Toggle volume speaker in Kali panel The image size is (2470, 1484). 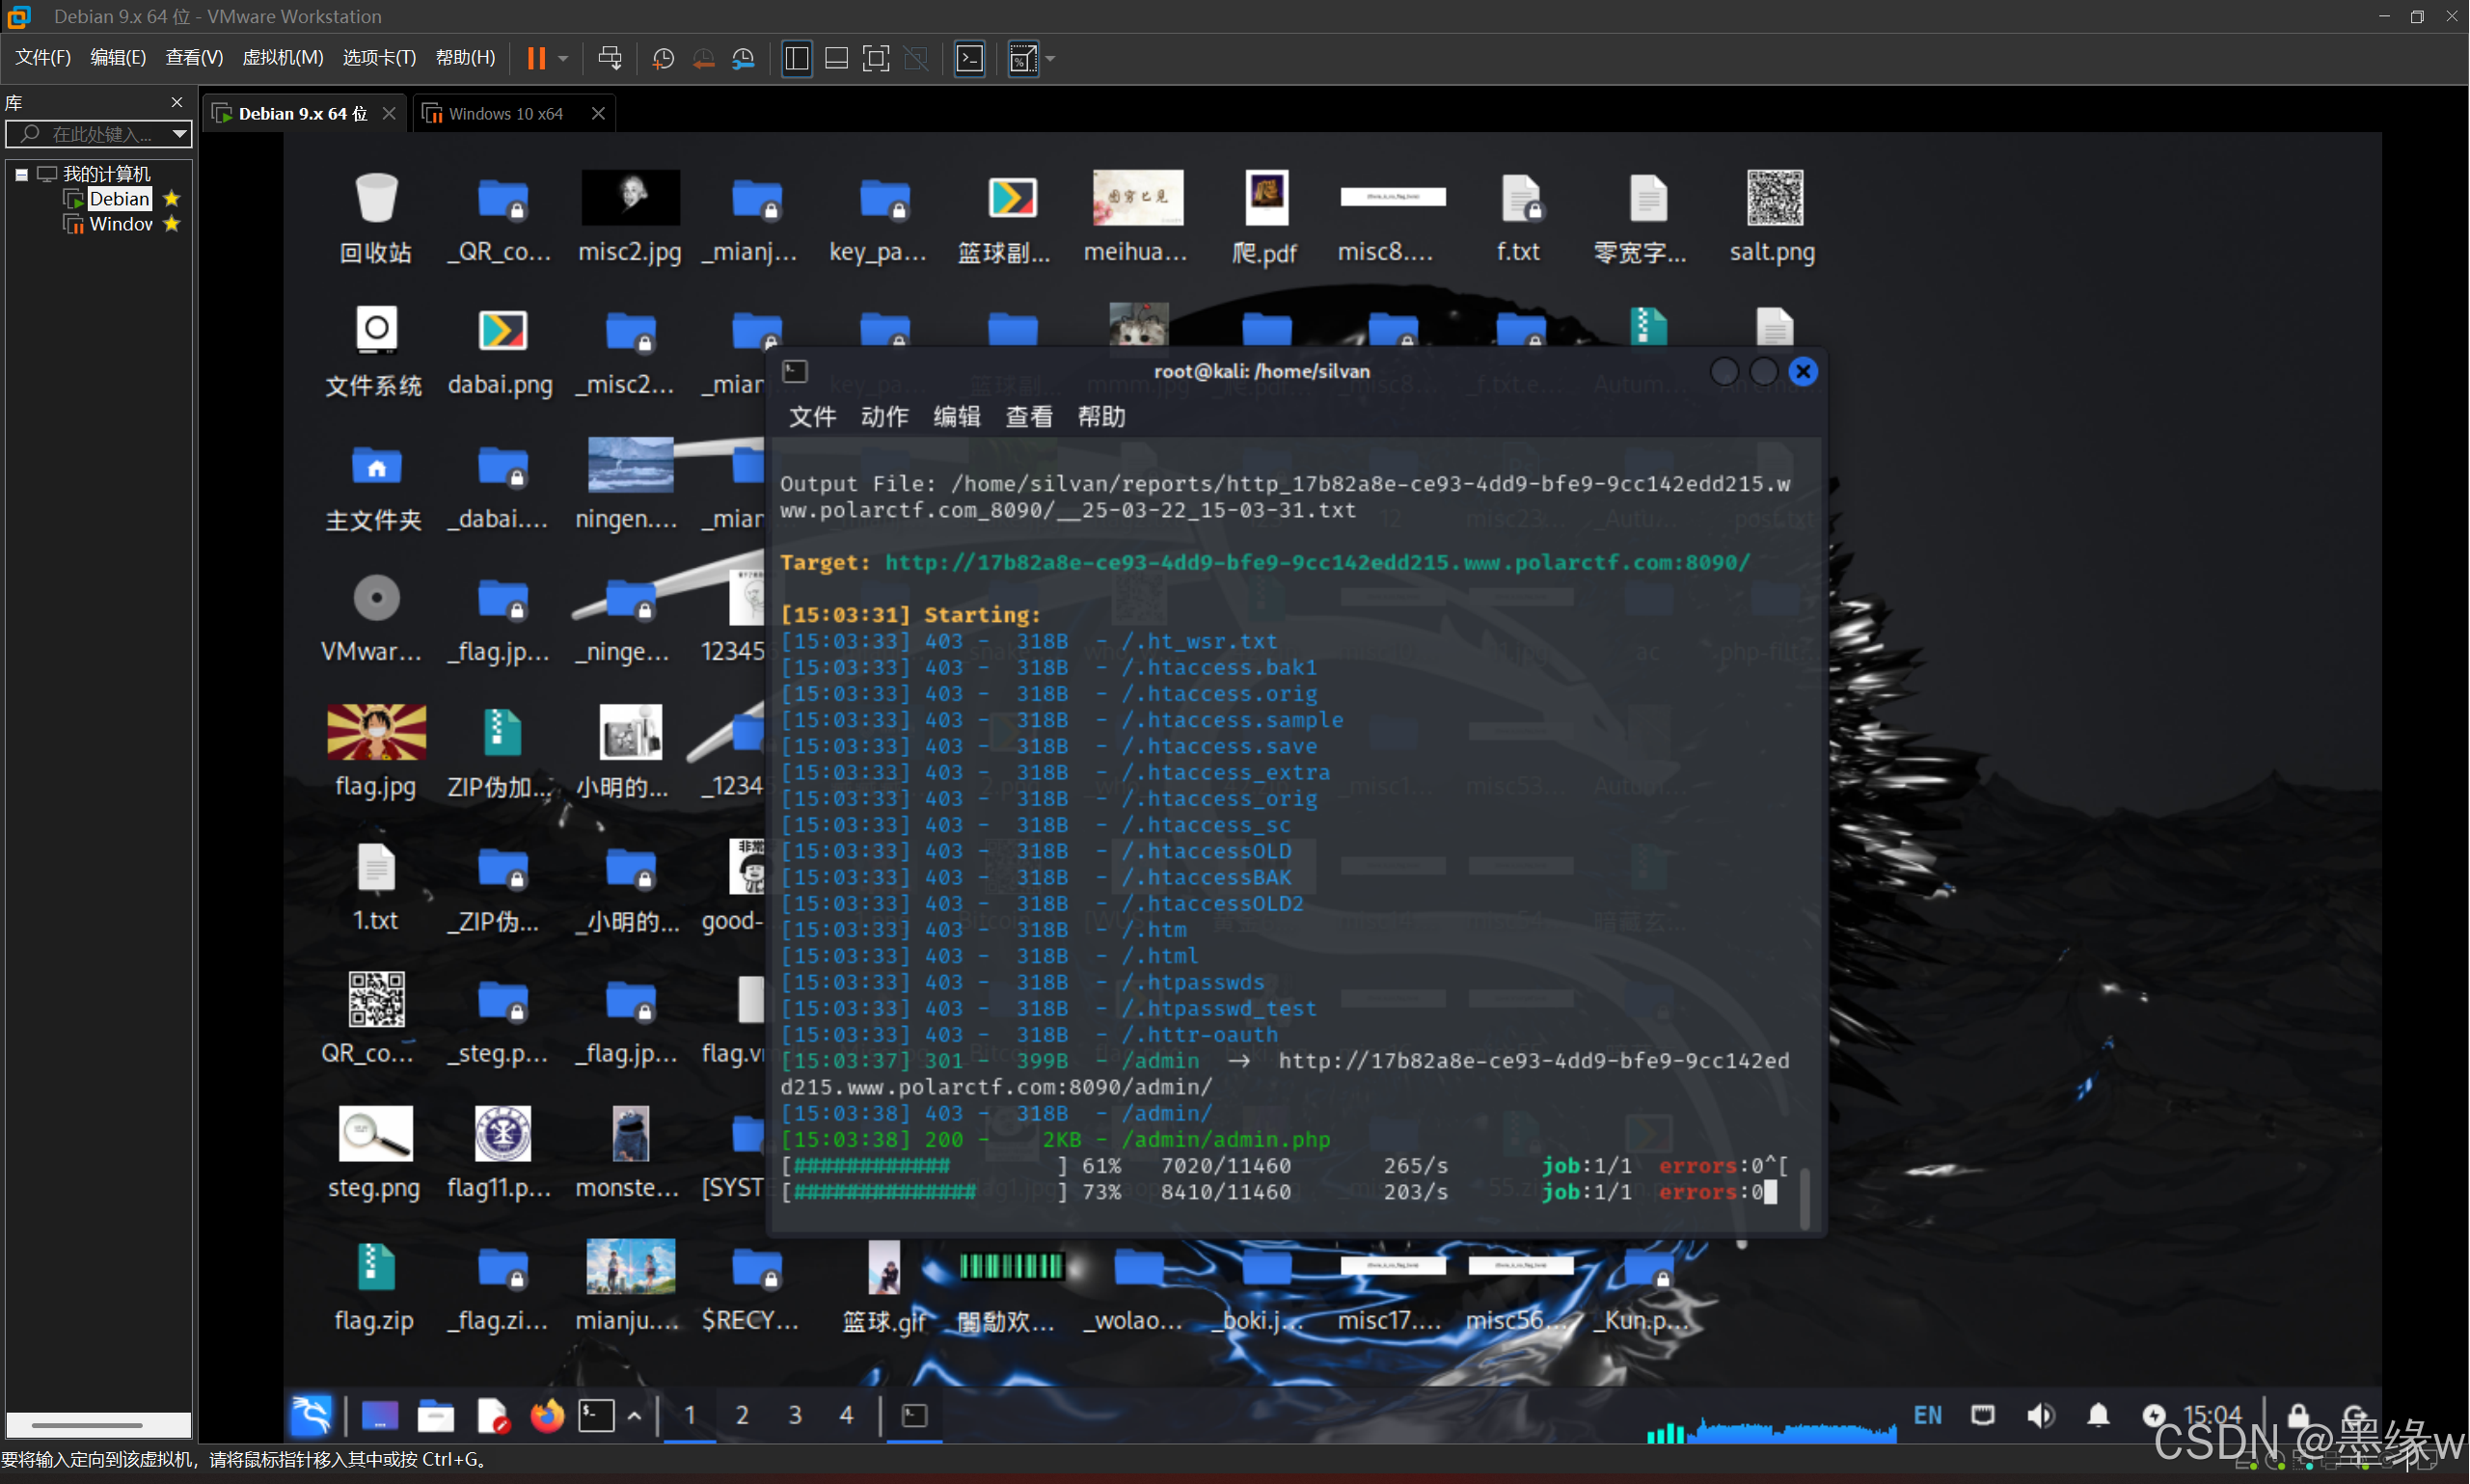pos(2040,1416)
